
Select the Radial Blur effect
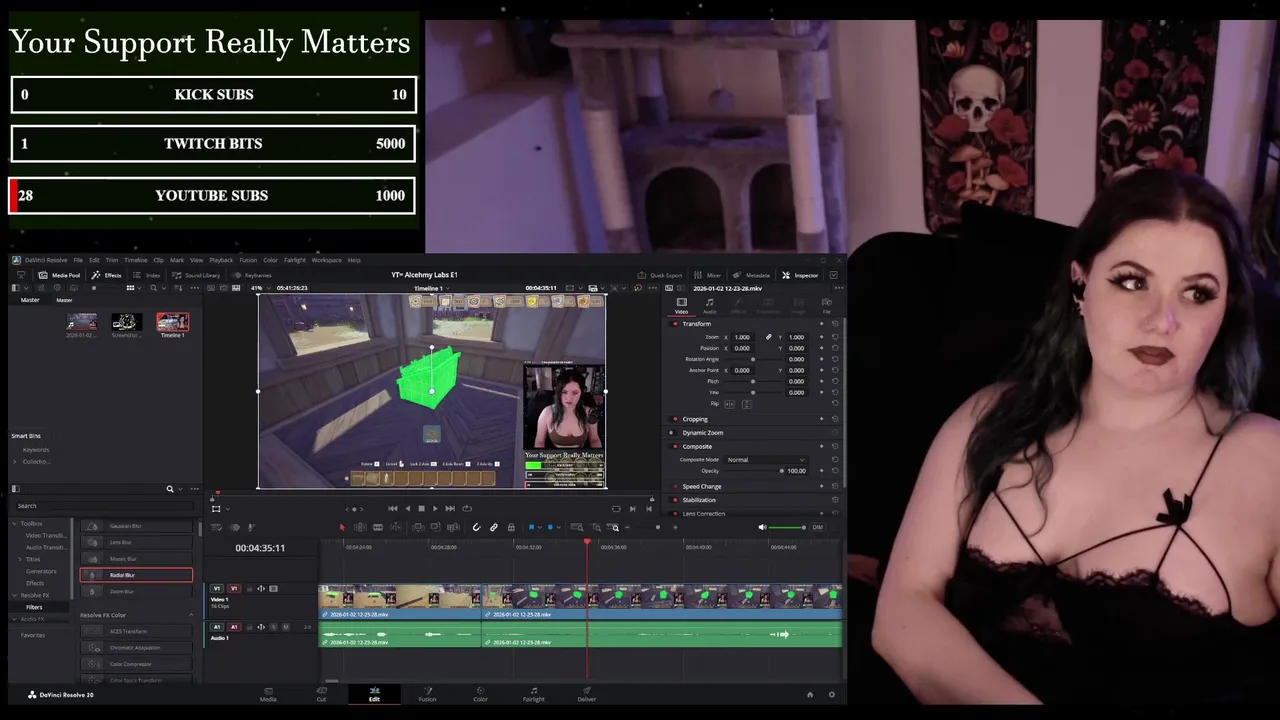click(136, 575)
